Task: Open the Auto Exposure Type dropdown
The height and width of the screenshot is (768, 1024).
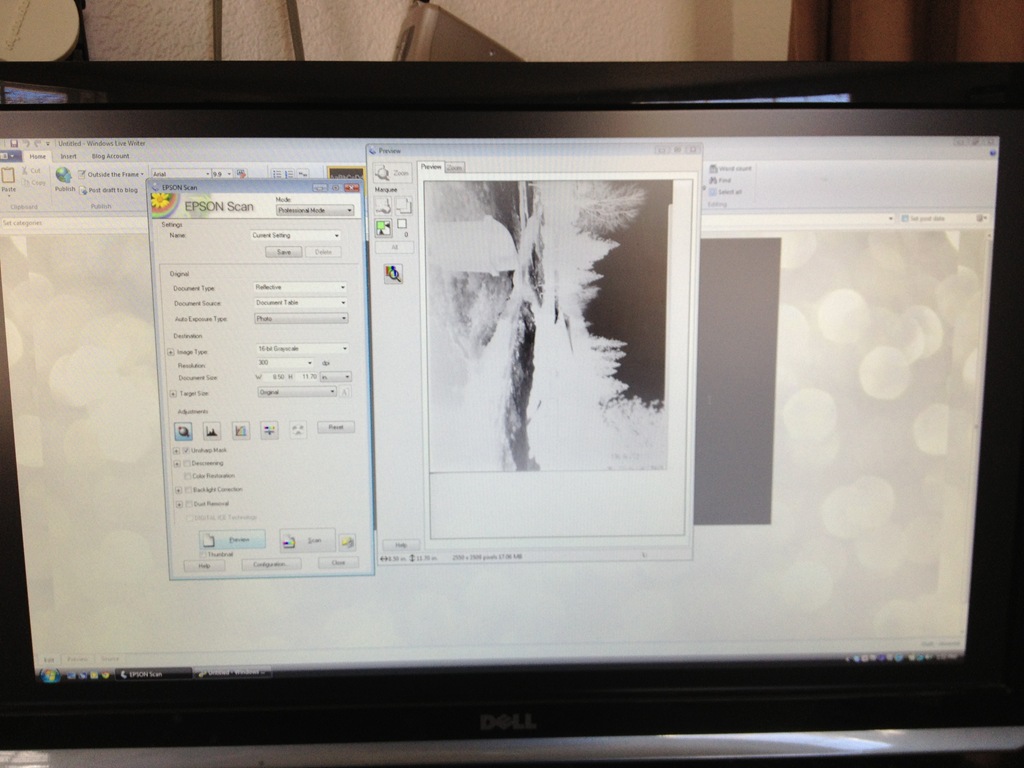Action: coord(301,319)
